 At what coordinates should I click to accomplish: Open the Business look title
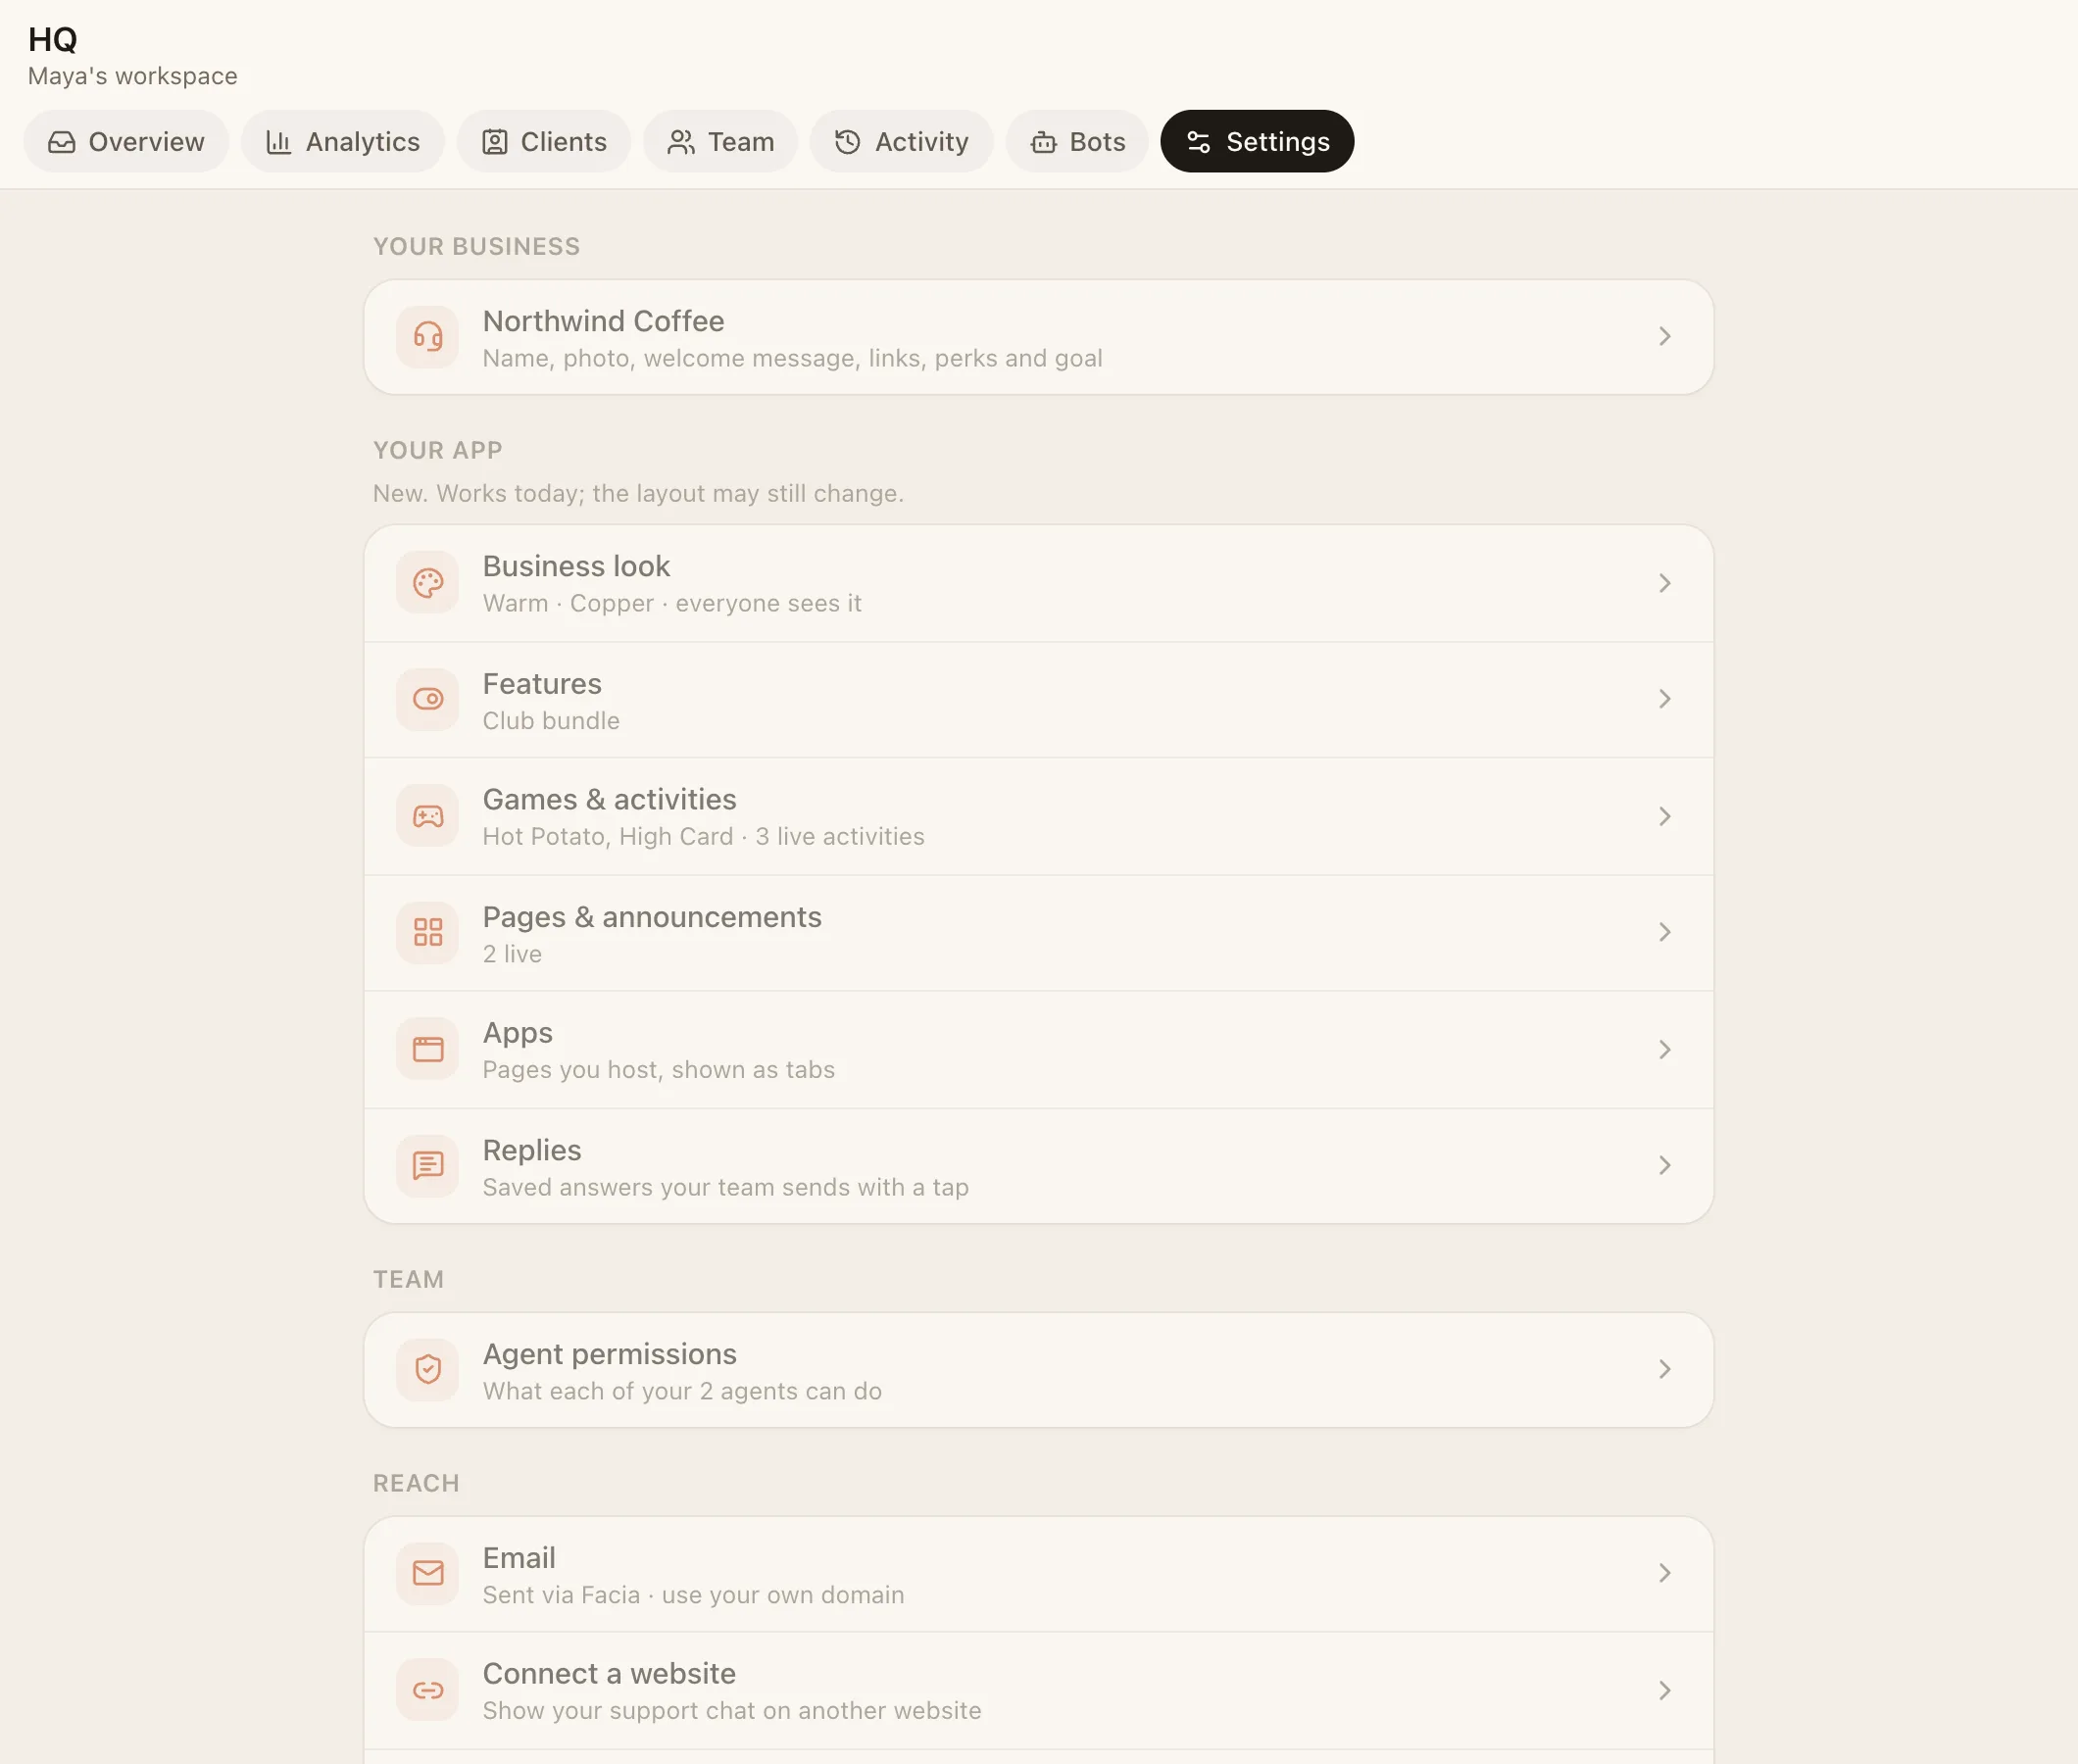[576, 567]
